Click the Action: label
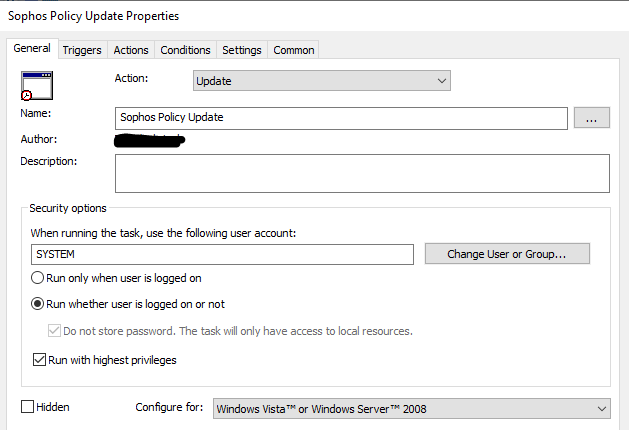 (x=131, y=78)
